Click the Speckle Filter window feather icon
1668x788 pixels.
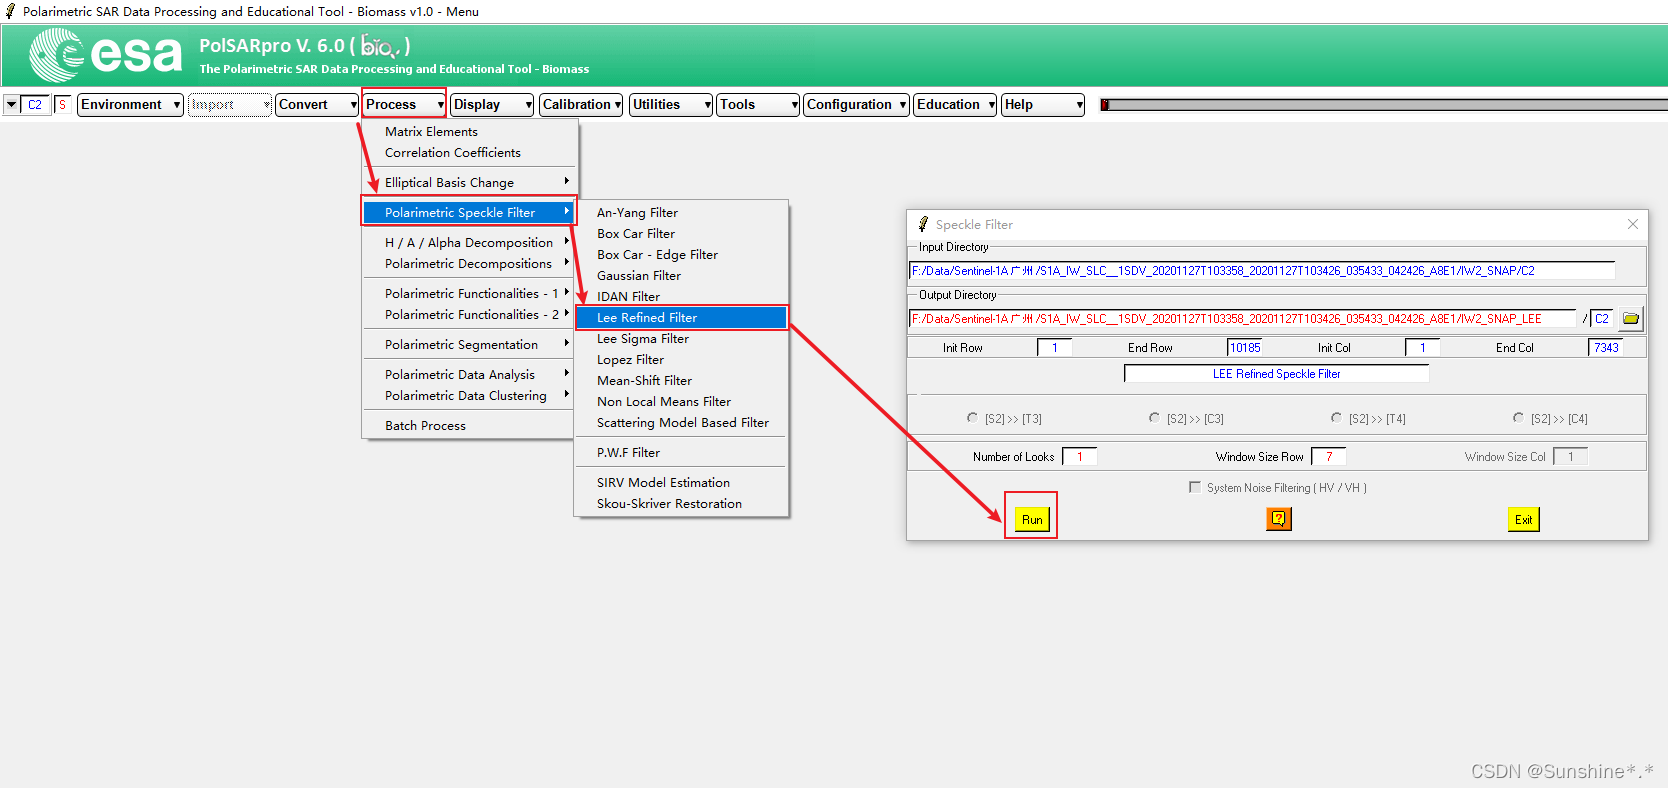923,224
